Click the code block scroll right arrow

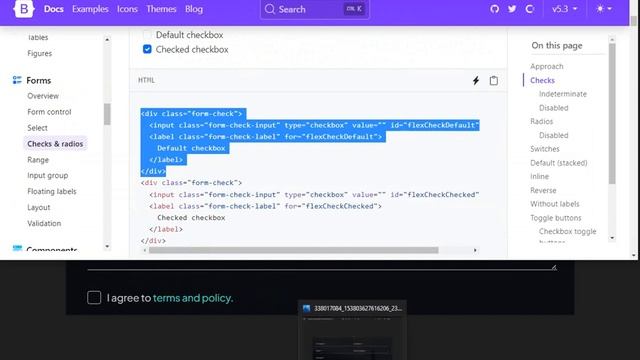tap(475, 250)
